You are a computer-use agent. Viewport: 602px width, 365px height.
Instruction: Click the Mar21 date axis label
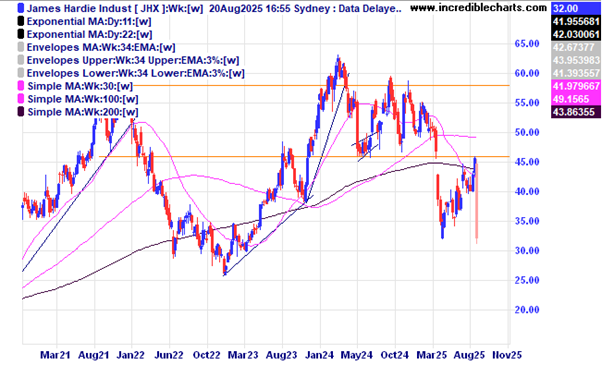tap(56, 355)
